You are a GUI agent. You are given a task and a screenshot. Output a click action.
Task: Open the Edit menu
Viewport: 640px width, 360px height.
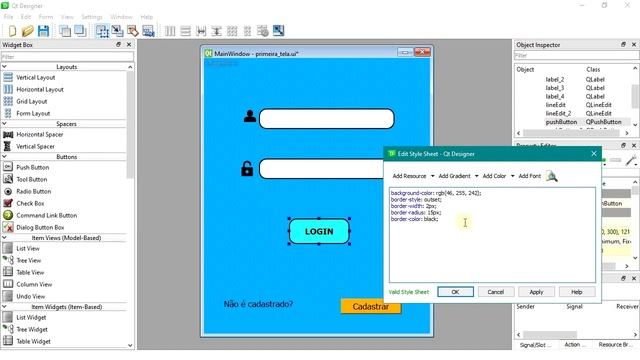click(x=26, y=17)
